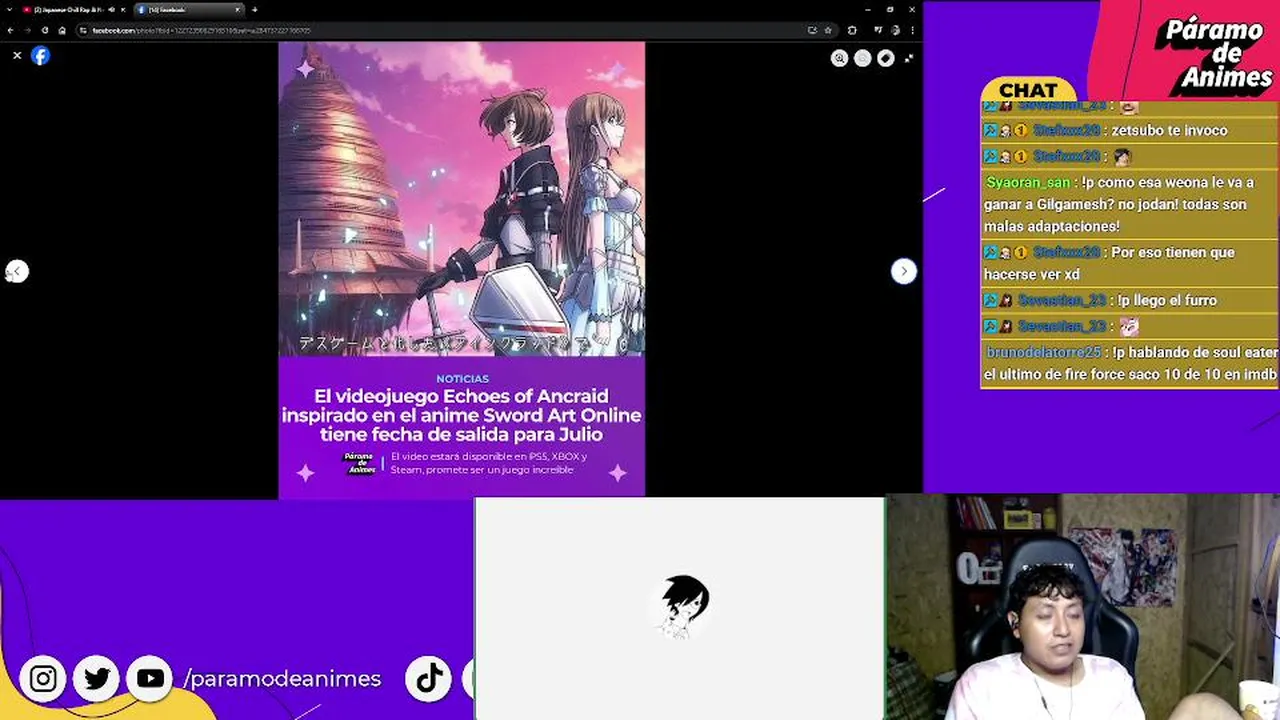Enter fullscreen photo view

(908, 58)
